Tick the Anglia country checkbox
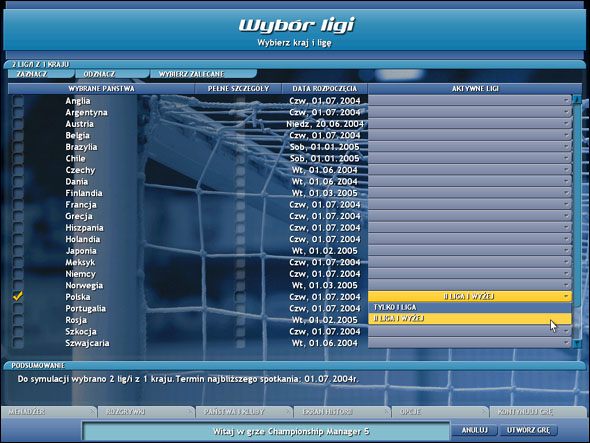The height and width of the screenshot is (443, 590). click(18, 101)
